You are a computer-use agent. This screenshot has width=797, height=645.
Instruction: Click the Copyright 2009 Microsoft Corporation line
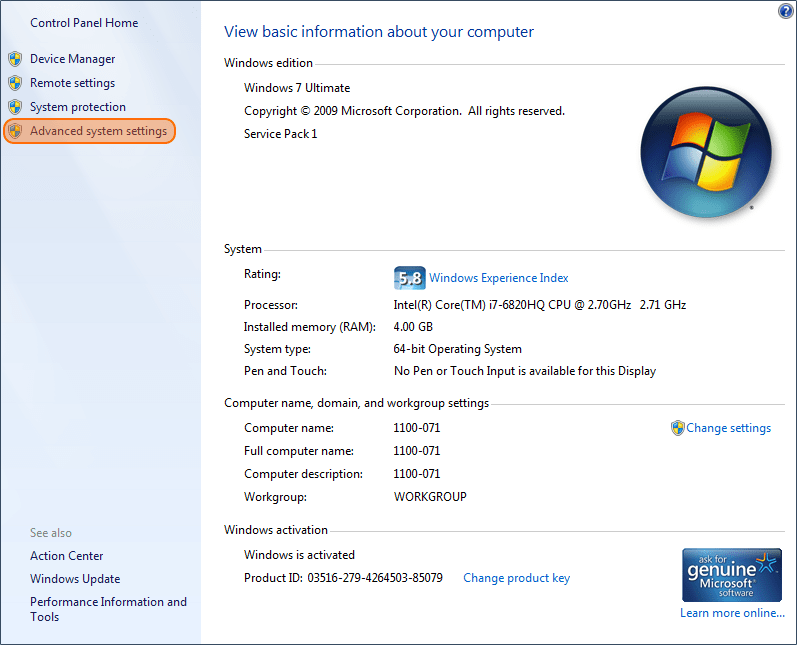coord(404,111)
